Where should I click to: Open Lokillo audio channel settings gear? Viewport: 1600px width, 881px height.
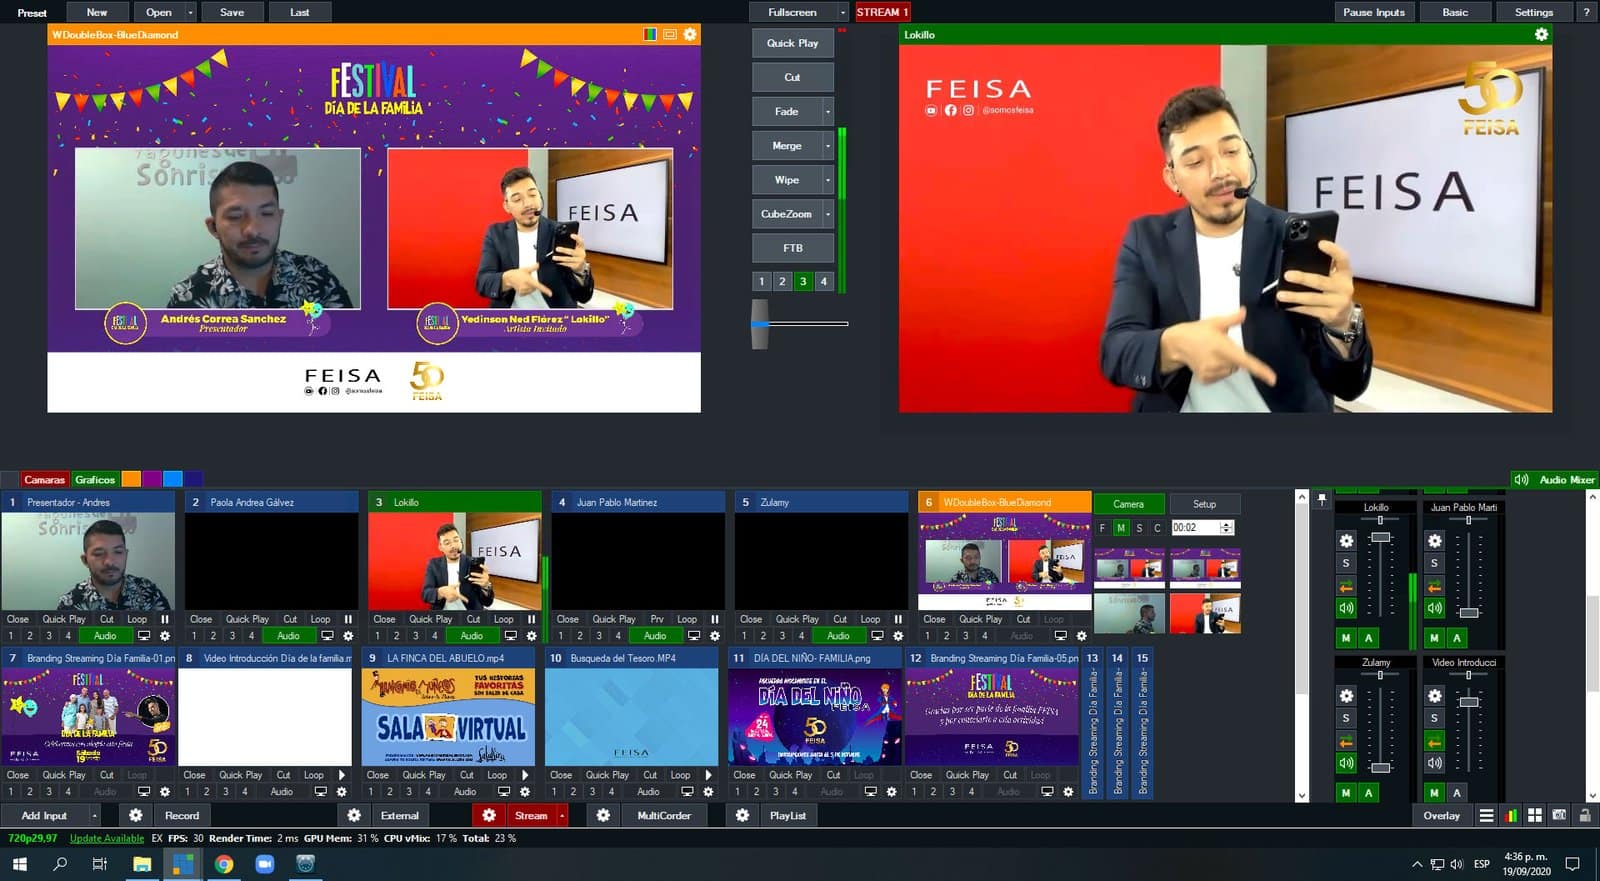[x=1346, y=541]
